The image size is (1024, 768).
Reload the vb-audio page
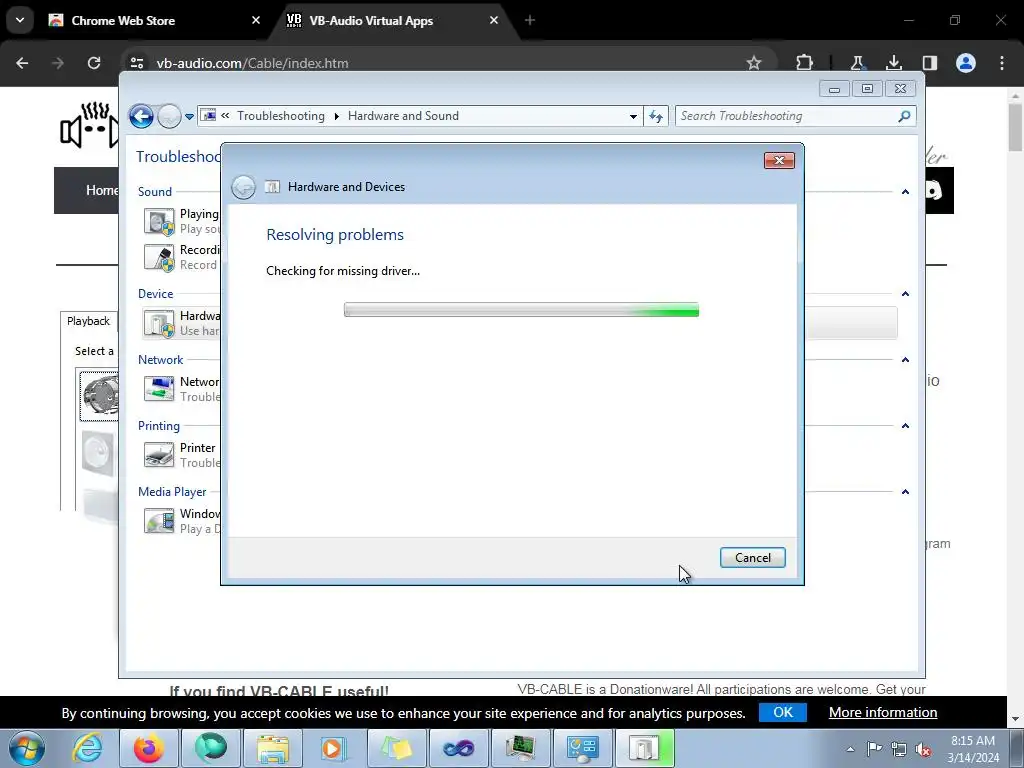pos(94,63)
